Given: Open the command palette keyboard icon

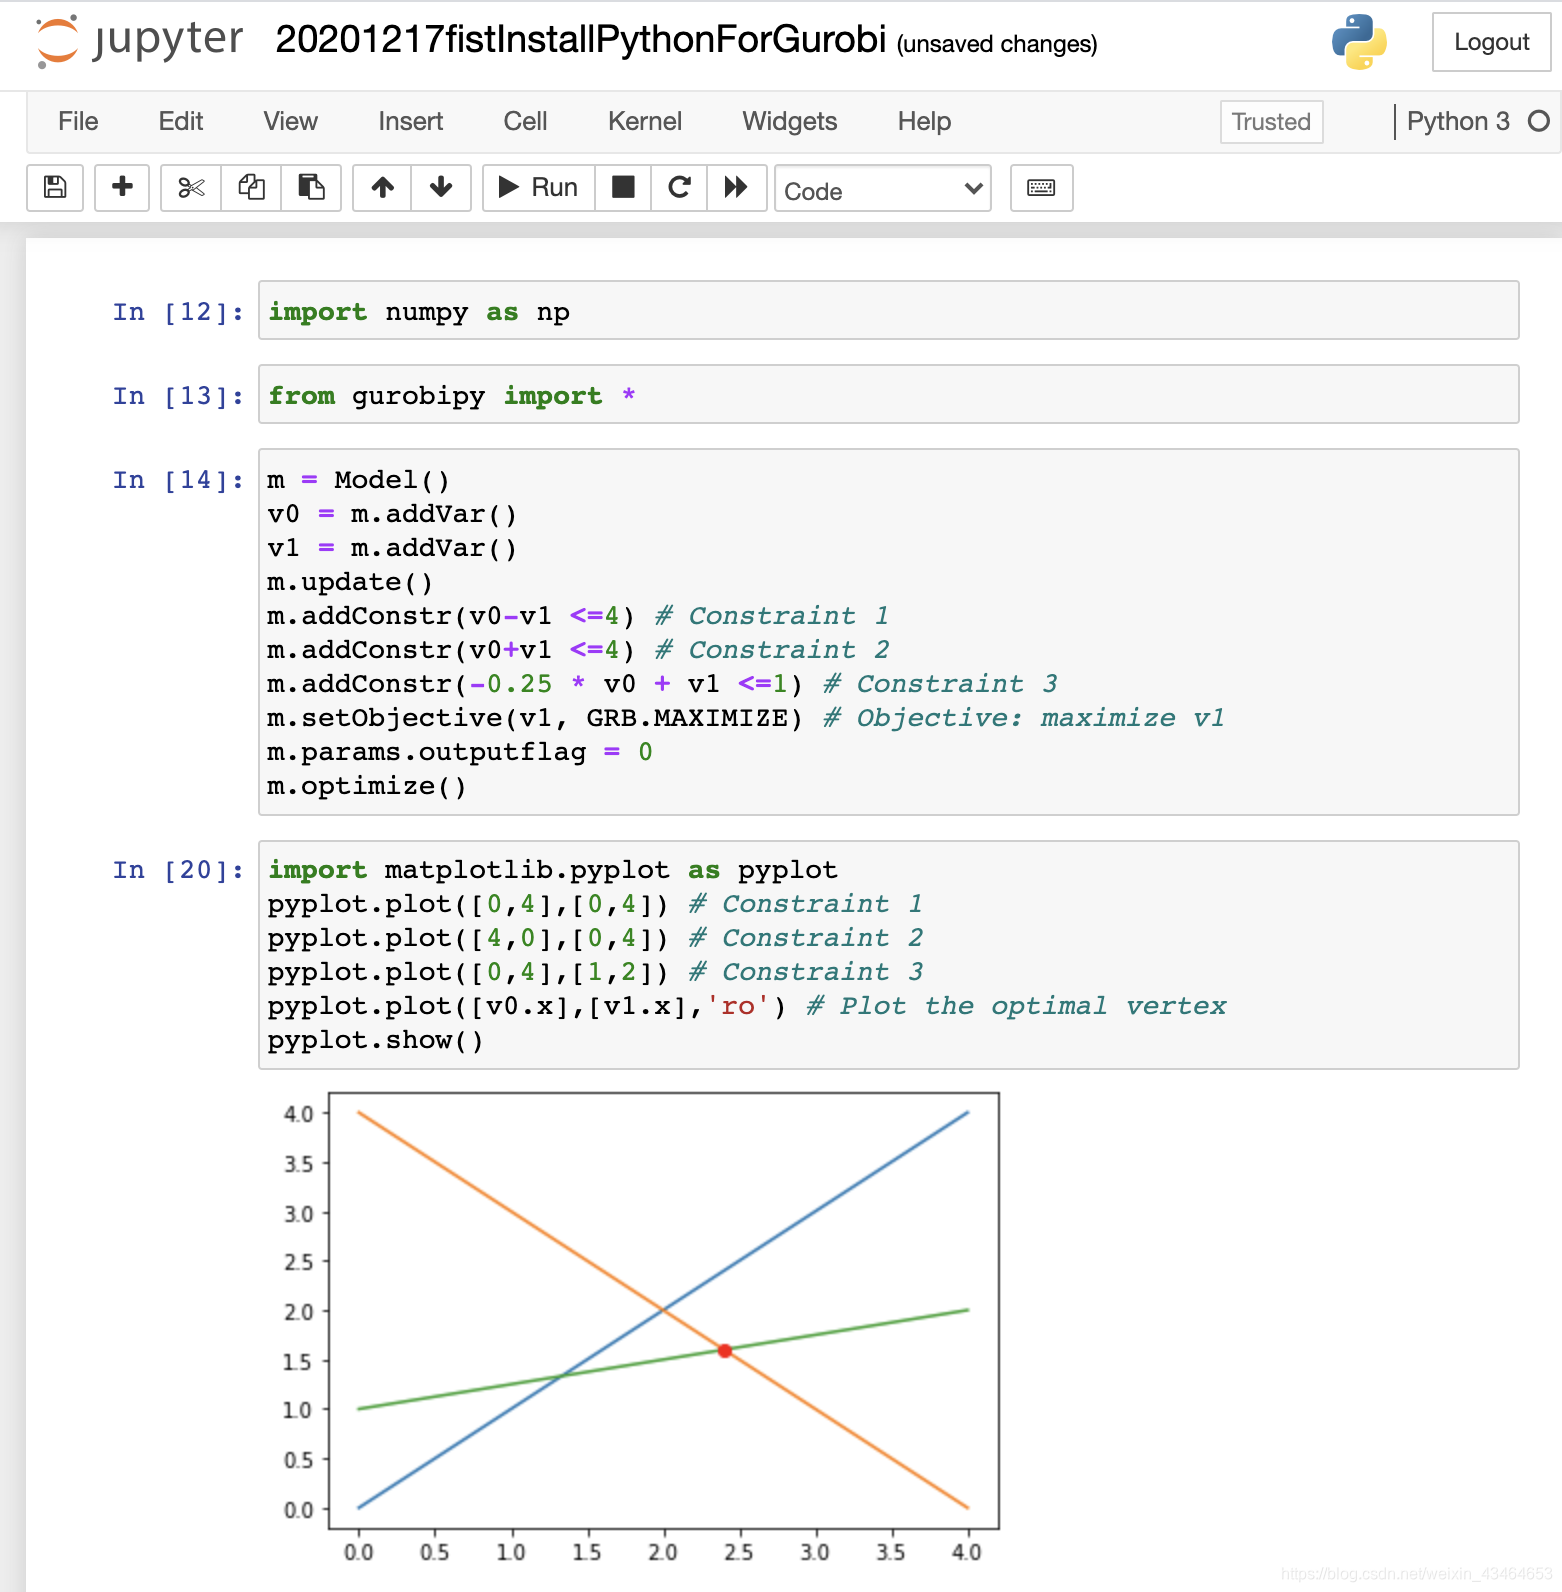Looking at the screenshot, I should click(x=1042, y=188).
